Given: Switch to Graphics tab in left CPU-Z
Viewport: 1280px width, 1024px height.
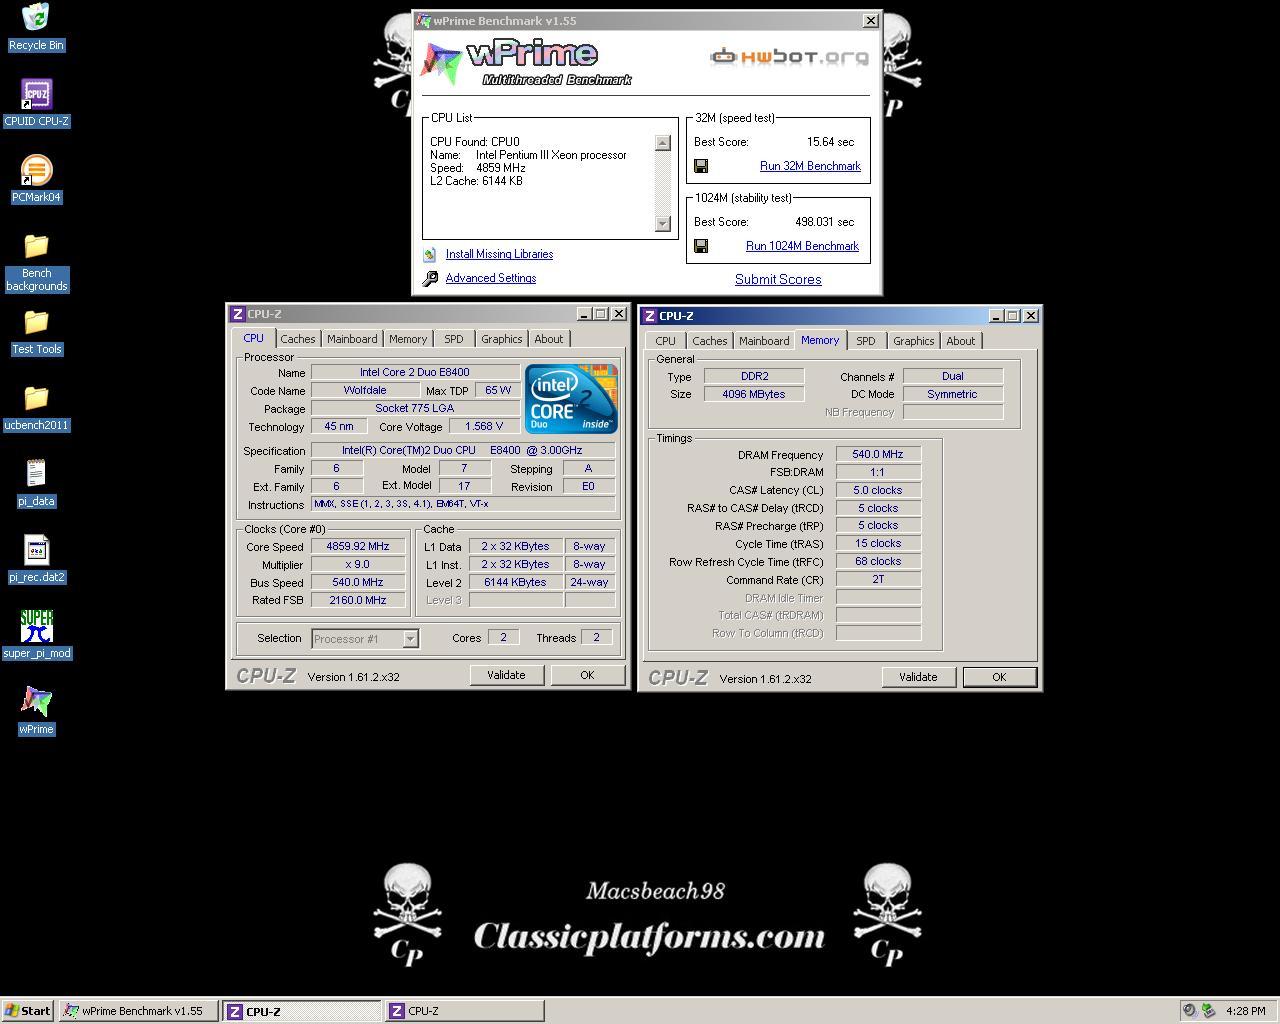Looking at the screenshot, I should coord(501,339).
